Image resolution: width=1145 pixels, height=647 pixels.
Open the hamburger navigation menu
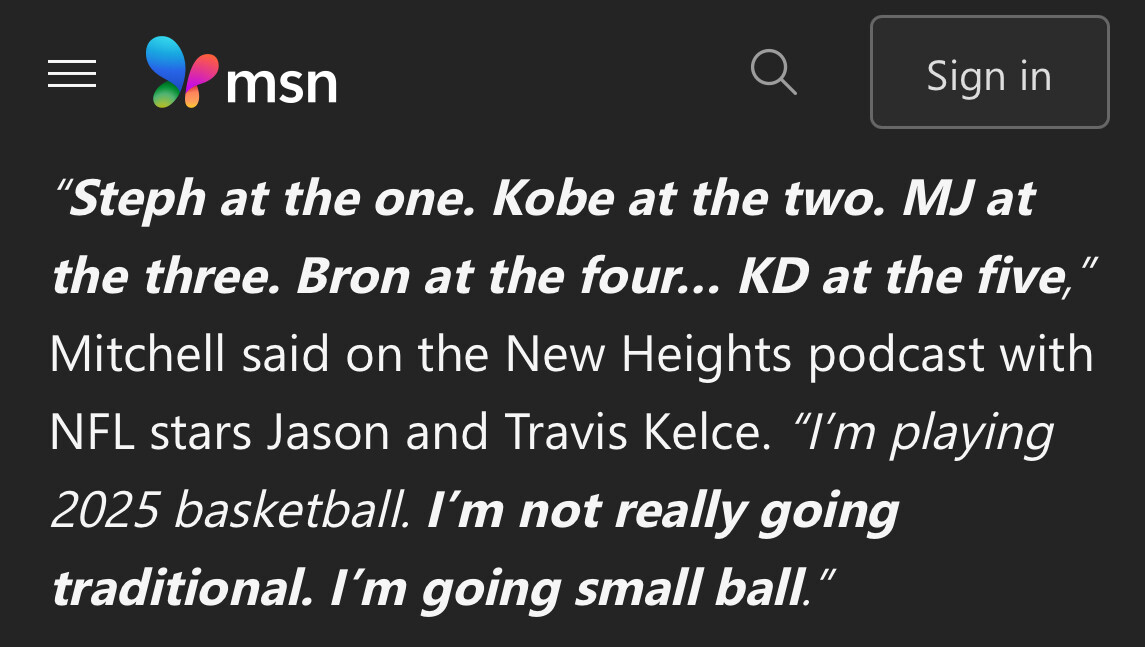point(72,74)
